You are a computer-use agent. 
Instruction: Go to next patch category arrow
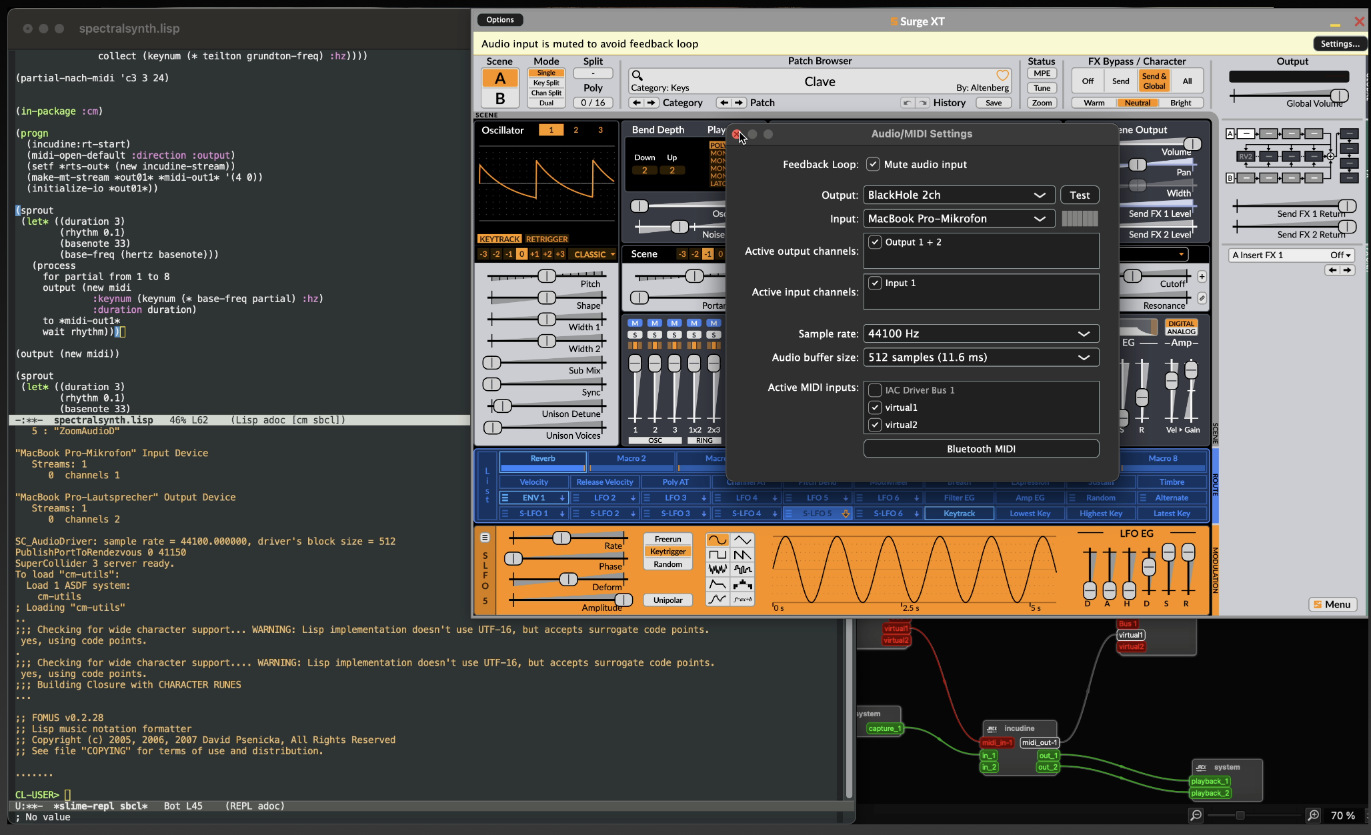tap(651, 102)
